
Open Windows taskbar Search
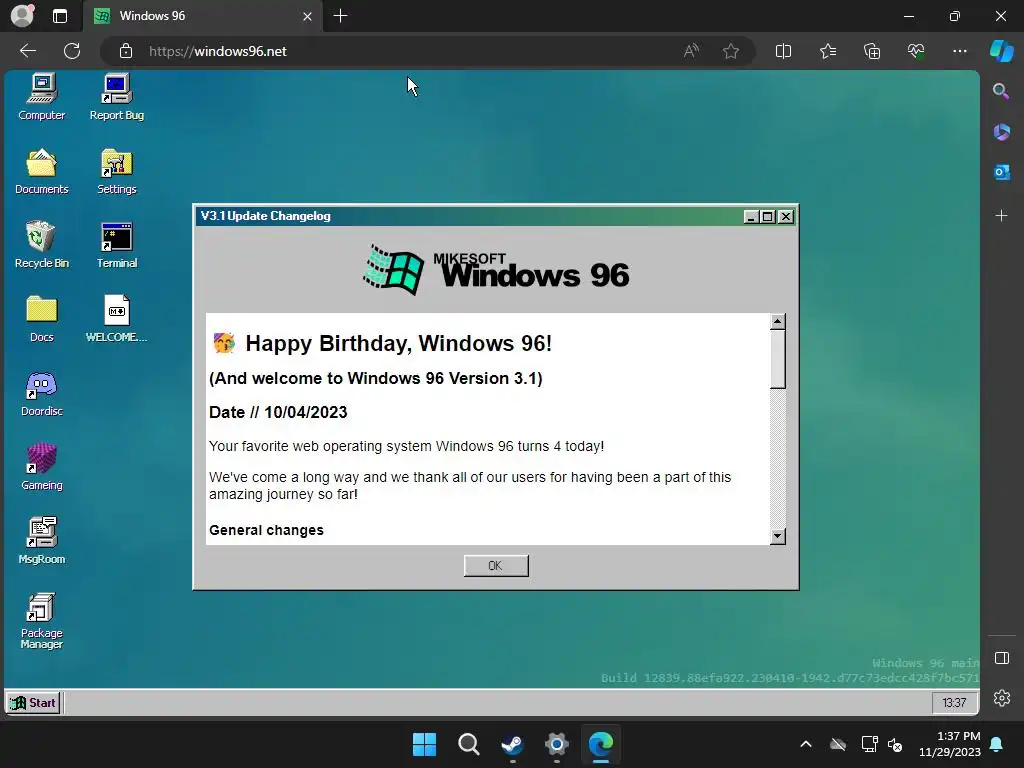click(468, 744)
